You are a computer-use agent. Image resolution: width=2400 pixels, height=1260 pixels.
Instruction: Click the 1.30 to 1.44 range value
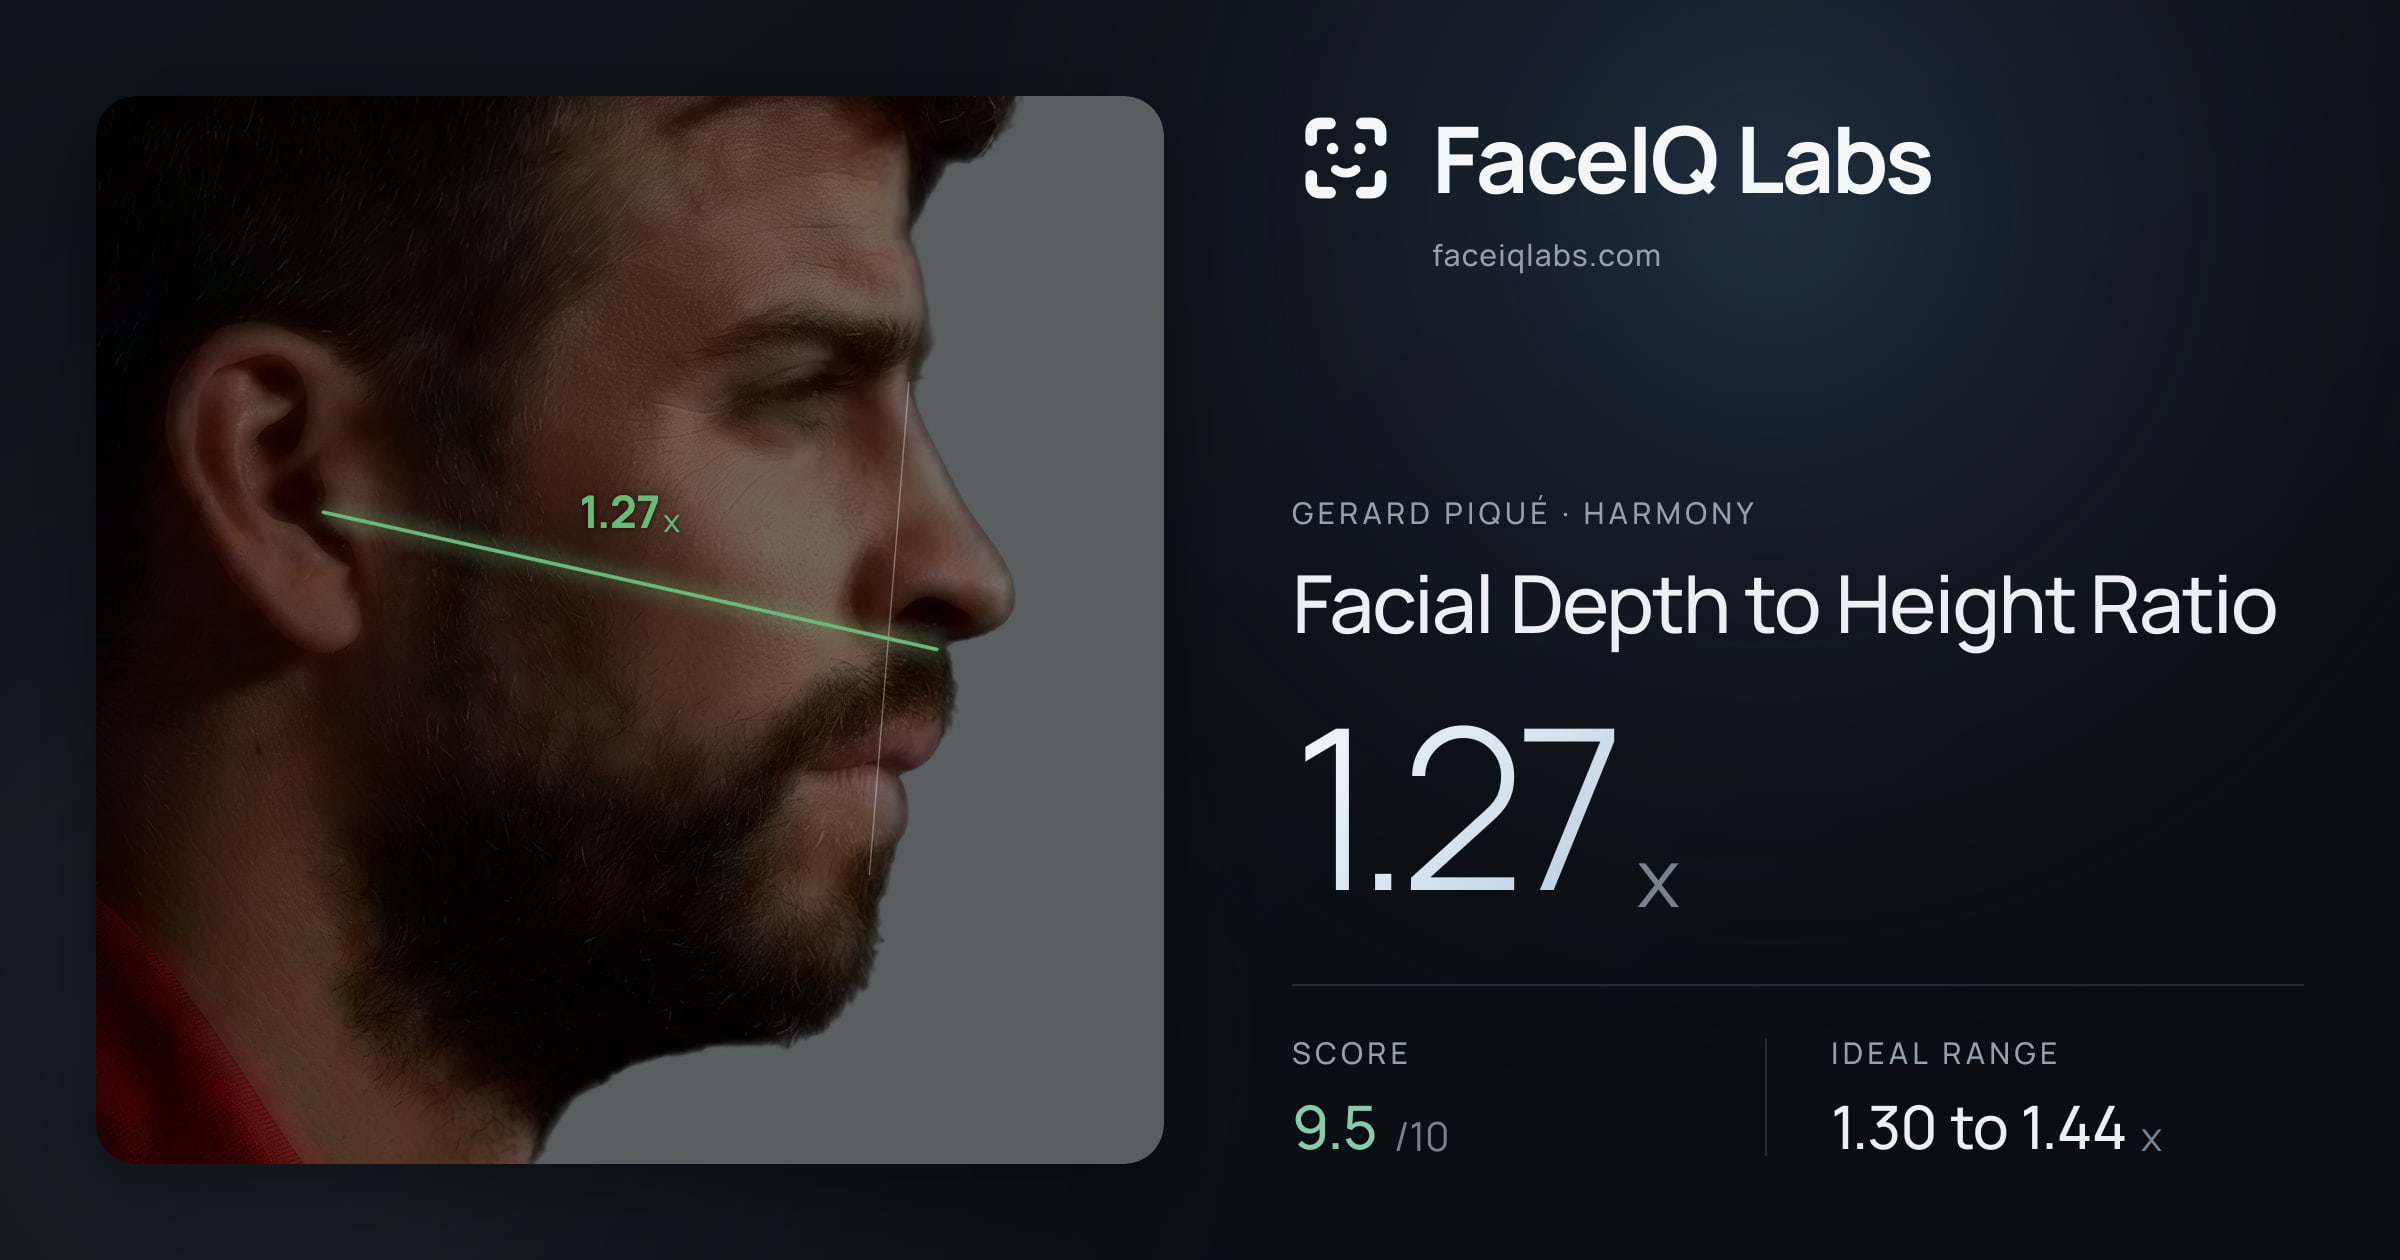pos(1996,1129)
